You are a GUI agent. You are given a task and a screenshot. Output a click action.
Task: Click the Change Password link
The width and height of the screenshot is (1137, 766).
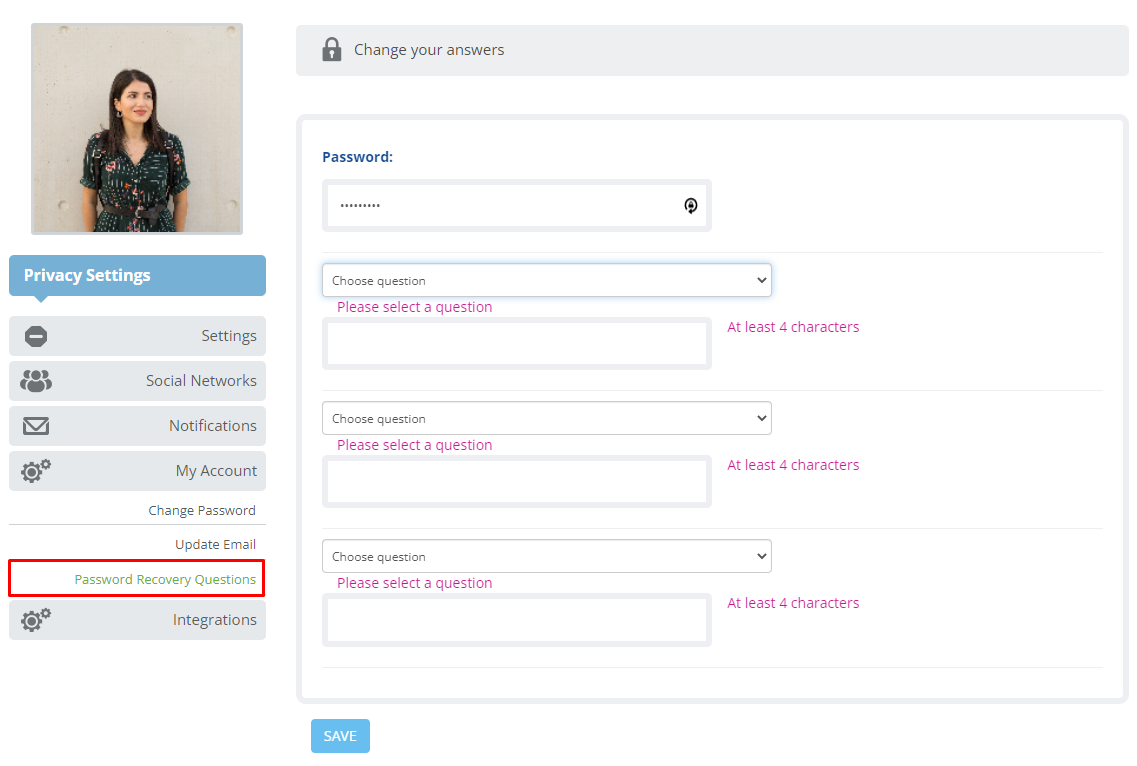coord(202,511)
